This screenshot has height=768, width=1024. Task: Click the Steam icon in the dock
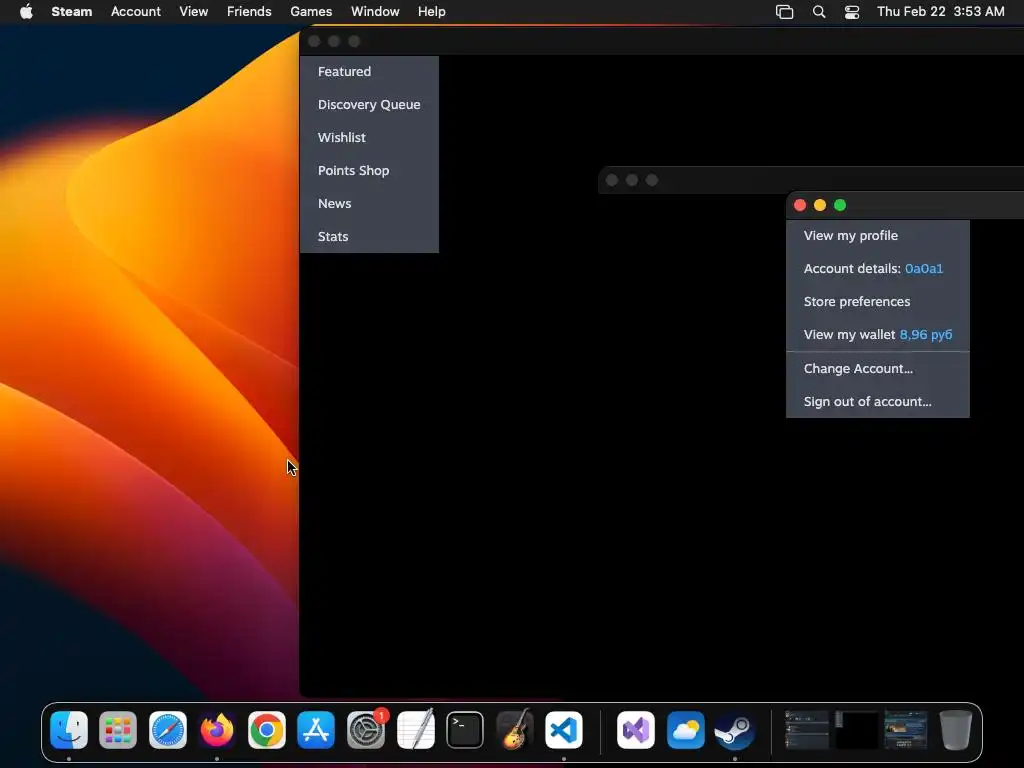point(735,729)
